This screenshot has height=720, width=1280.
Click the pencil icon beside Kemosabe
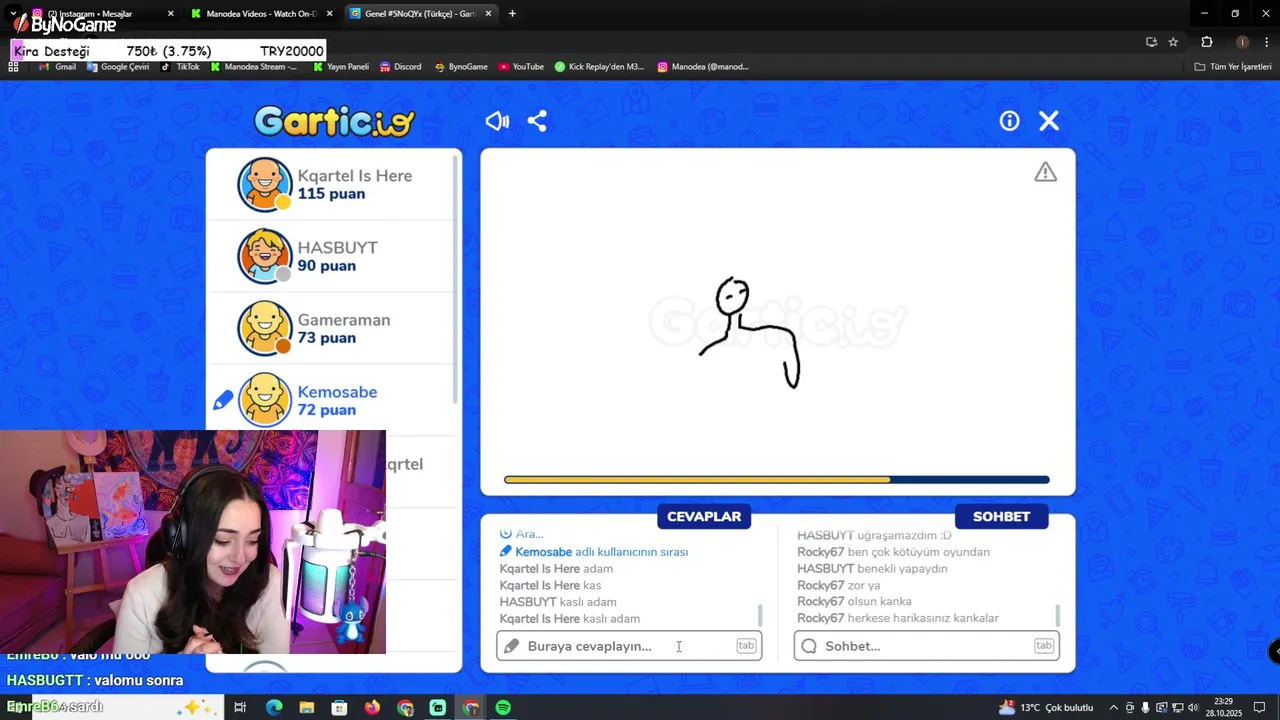[x=223, y=400]
